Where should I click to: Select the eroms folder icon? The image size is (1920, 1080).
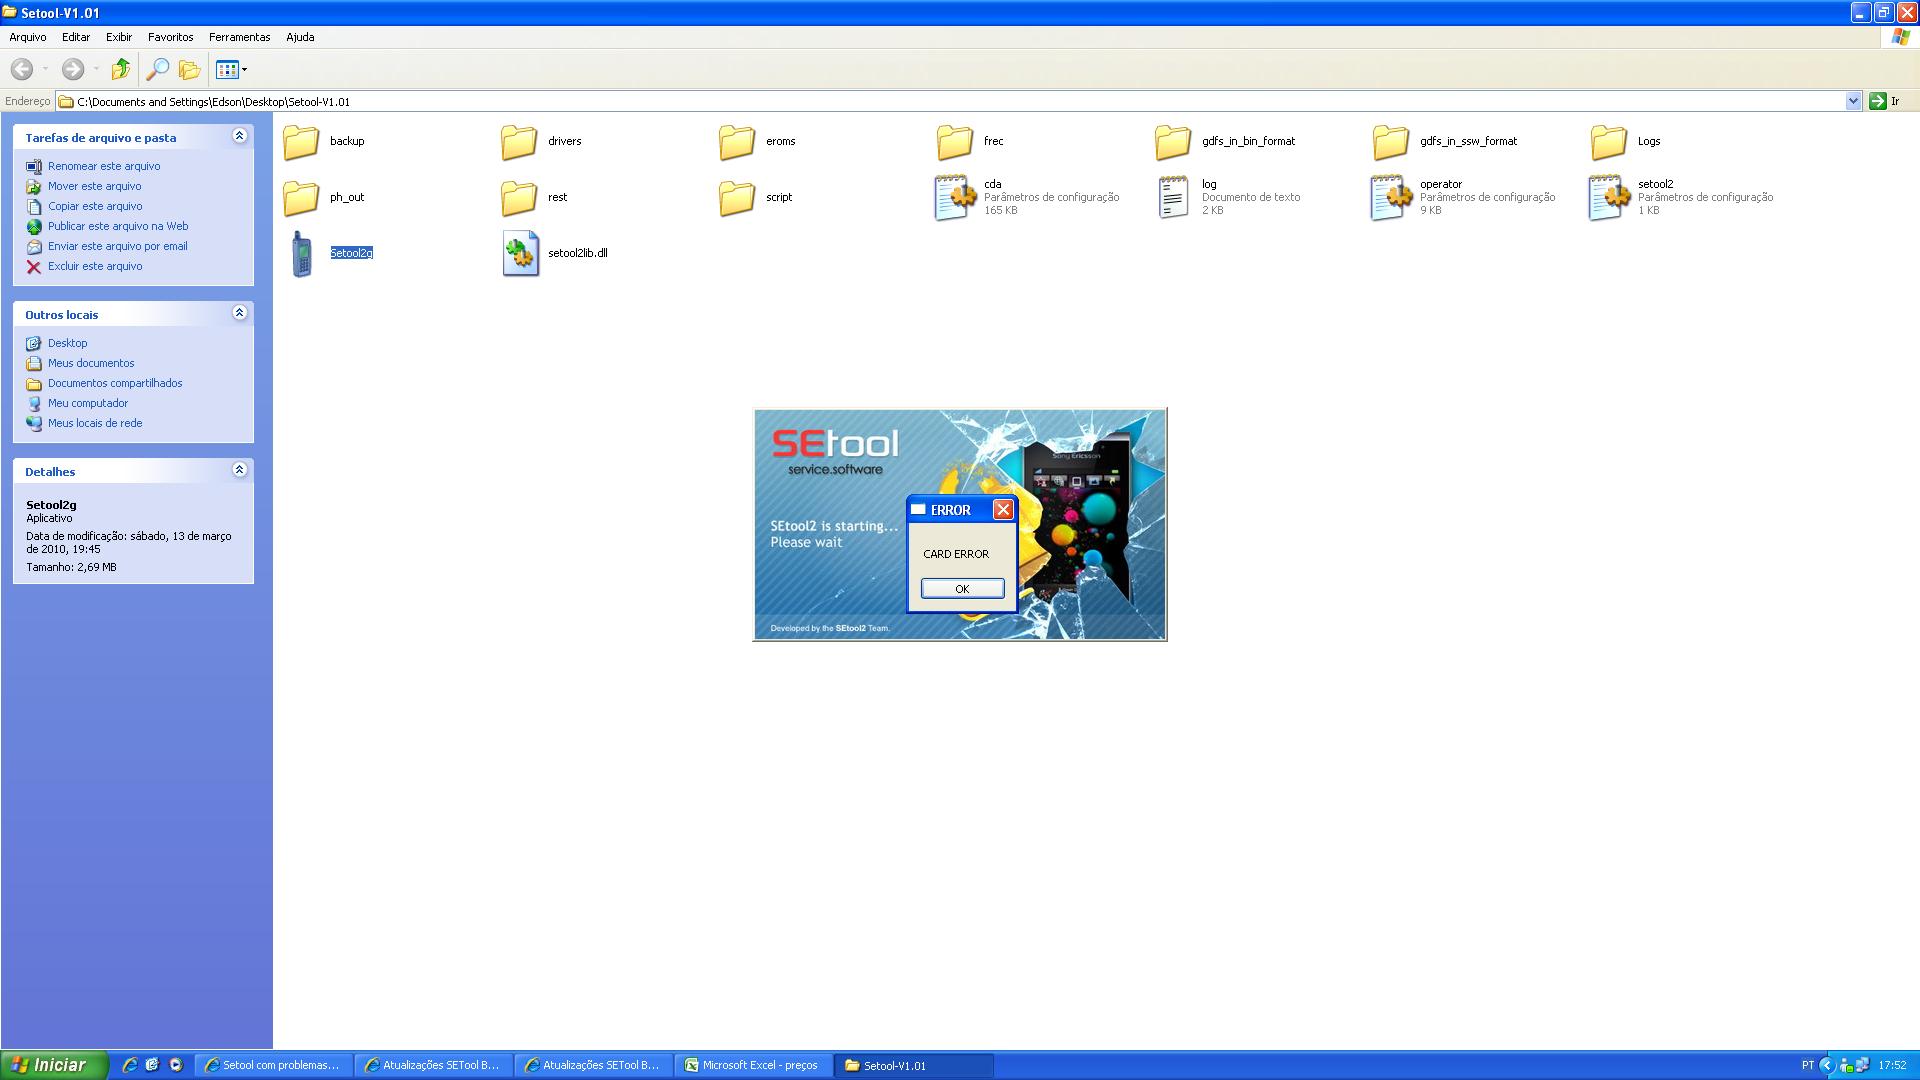tap(737, 142)
